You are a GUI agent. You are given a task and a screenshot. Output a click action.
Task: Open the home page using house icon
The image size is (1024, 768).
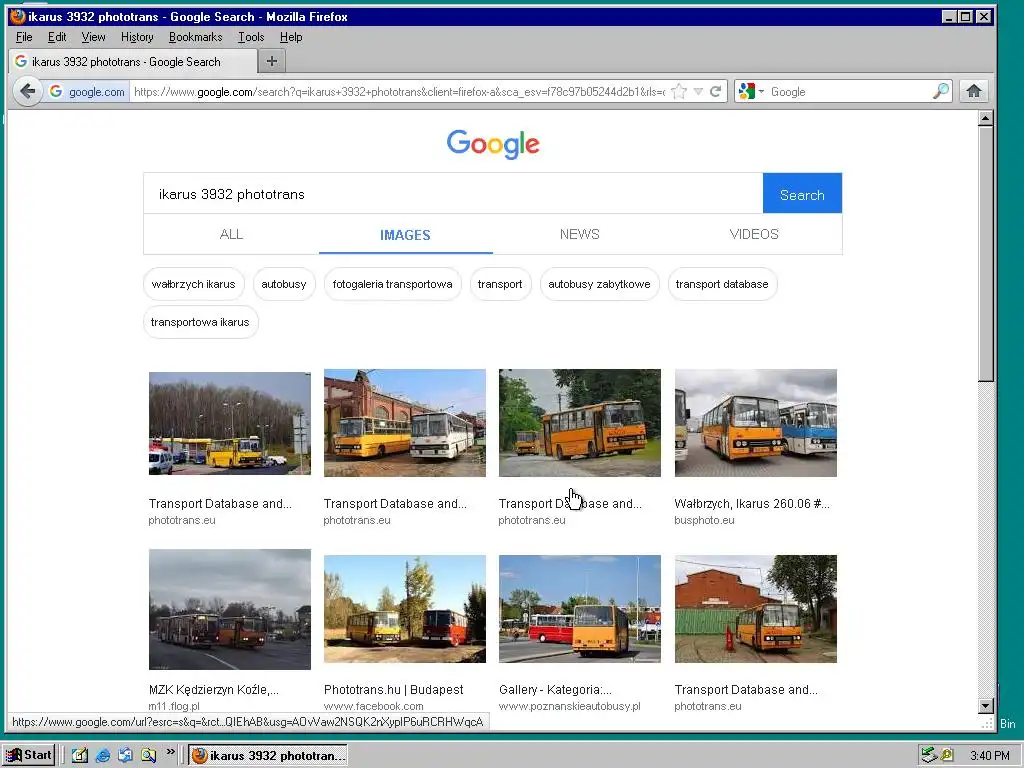pos(974,91)
